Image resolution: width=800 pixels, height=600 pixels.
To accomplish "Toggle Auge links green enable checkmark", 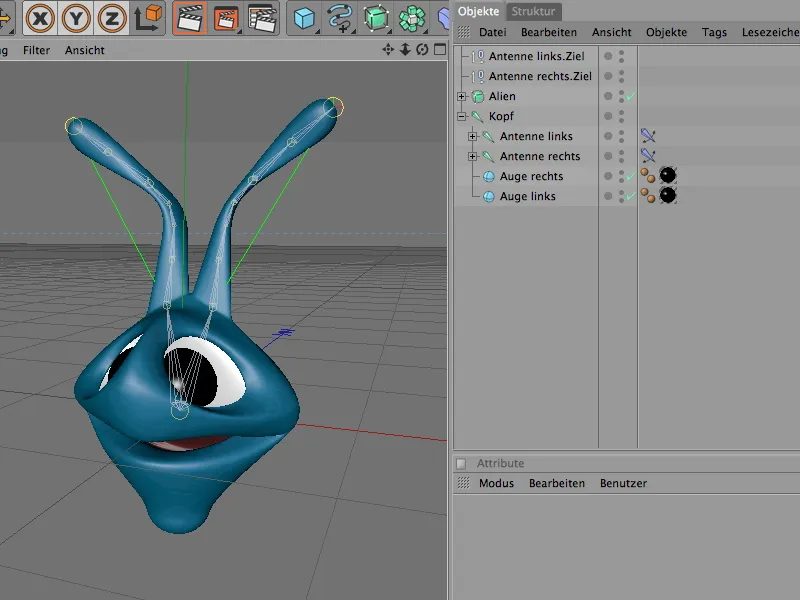I will tap(631, 196).
